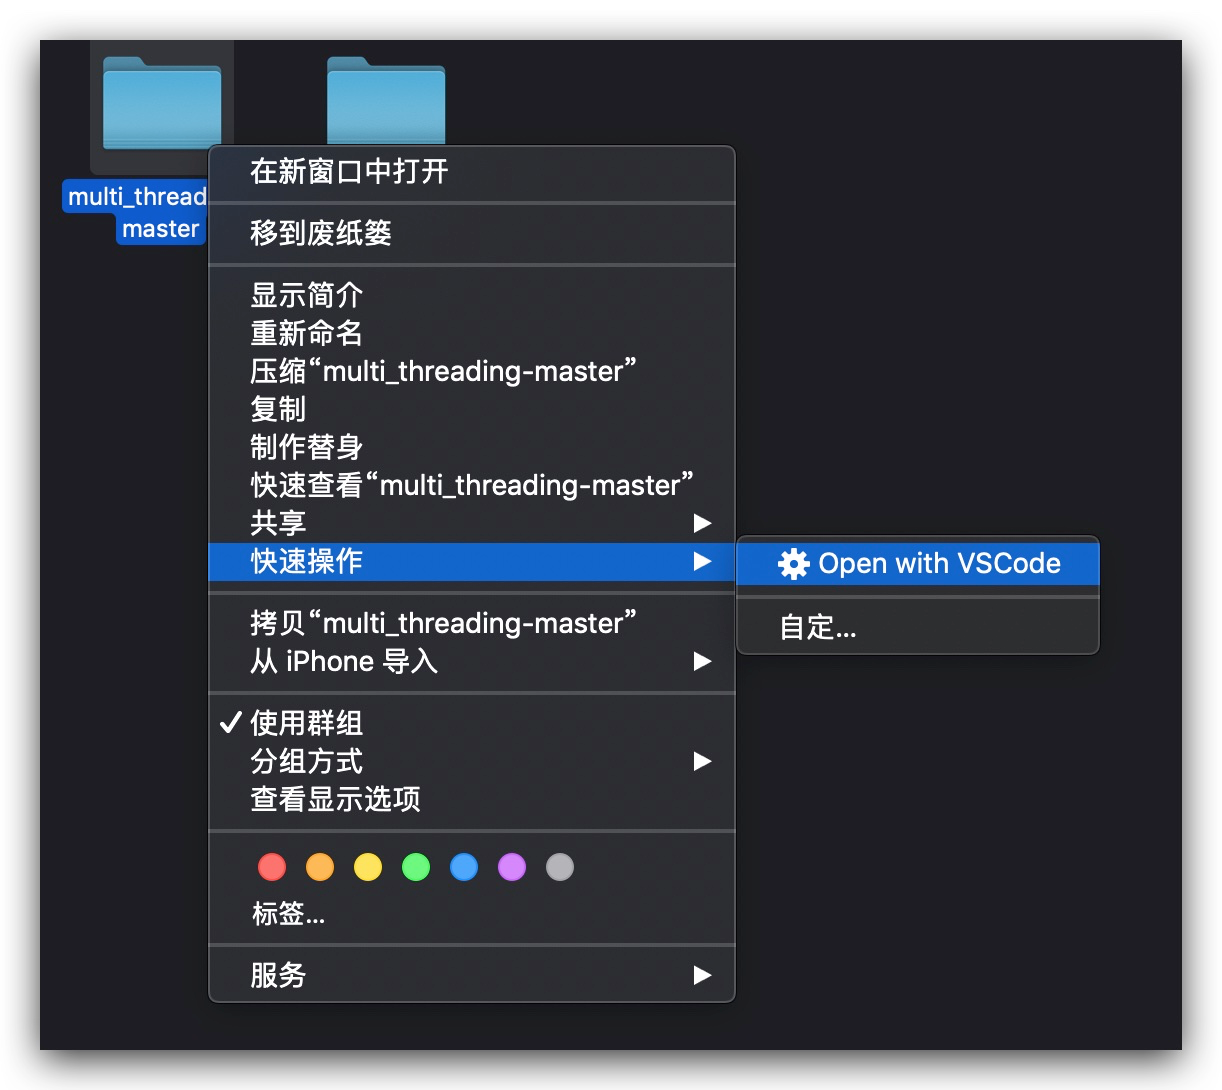Apply the blue color tag
Viewport: 1222px width, 1090px height.
click(x=463, y=867)
